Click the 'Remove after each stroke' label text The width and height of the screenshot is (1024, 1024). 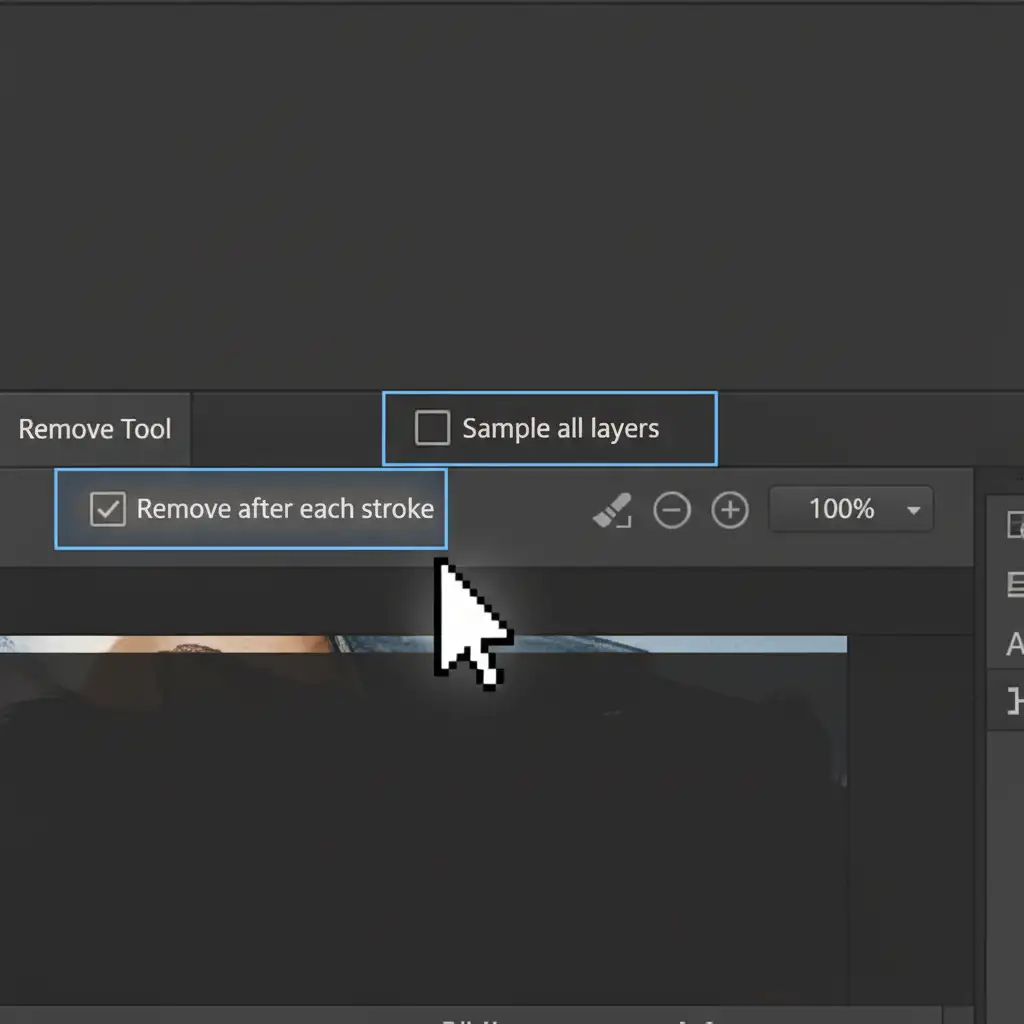(x=285, y=509)
